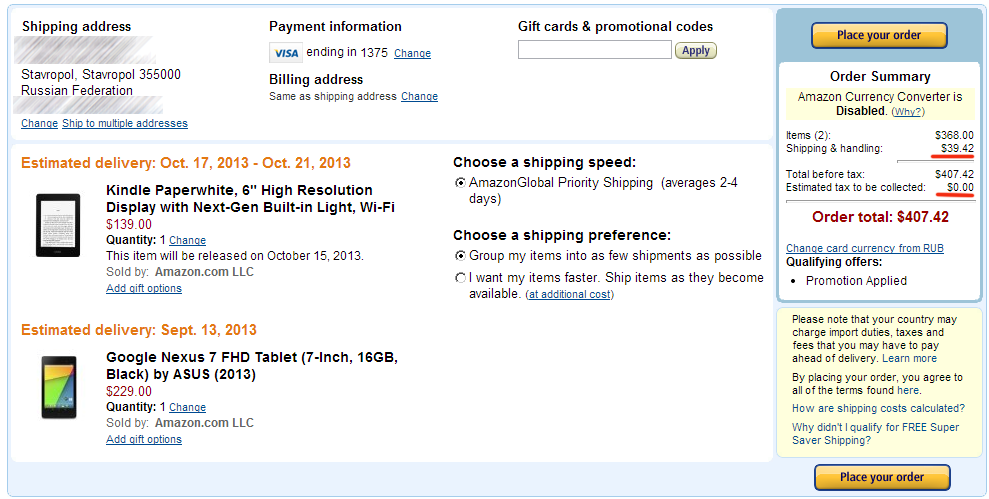Open 'How are shipping costs calculated?' link
The width and height of the screenshot is (989, 499).
(x=878, y=408)
